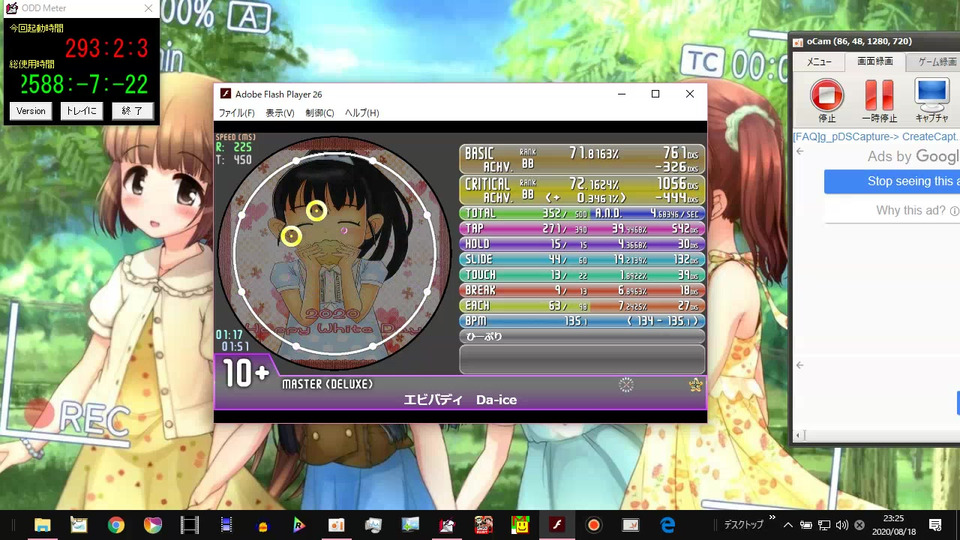Click the 10+ difficulty level badge
Viewport: 960px width, 540px height.
tap(246, 372)
